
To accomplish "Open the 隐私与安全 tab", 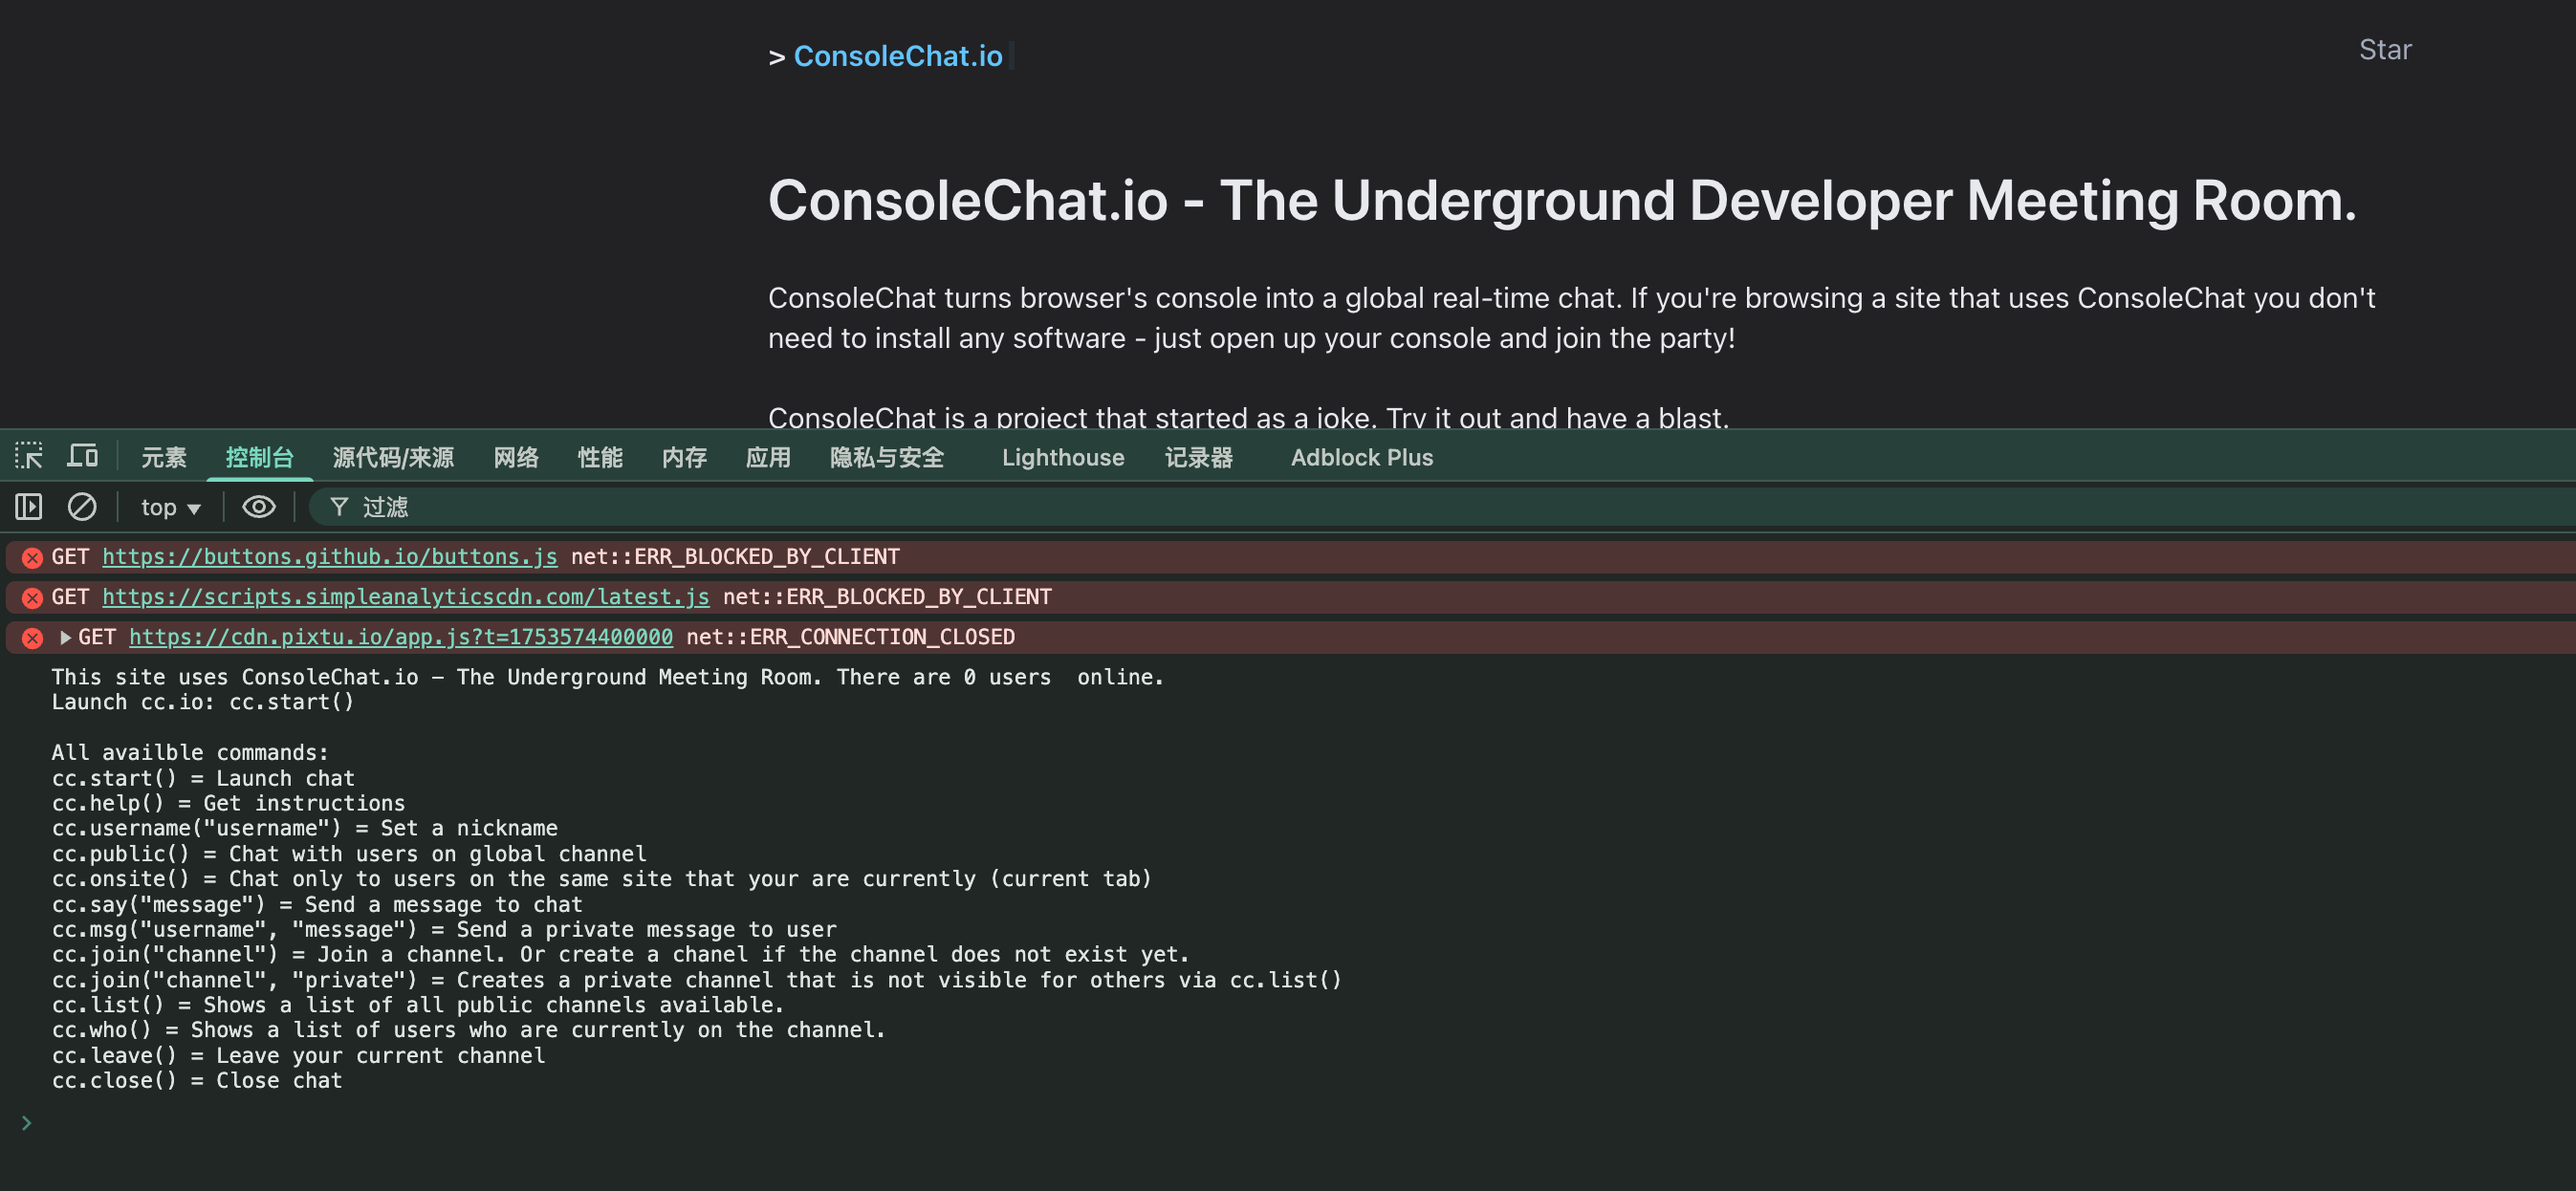I will pos(887,457).
